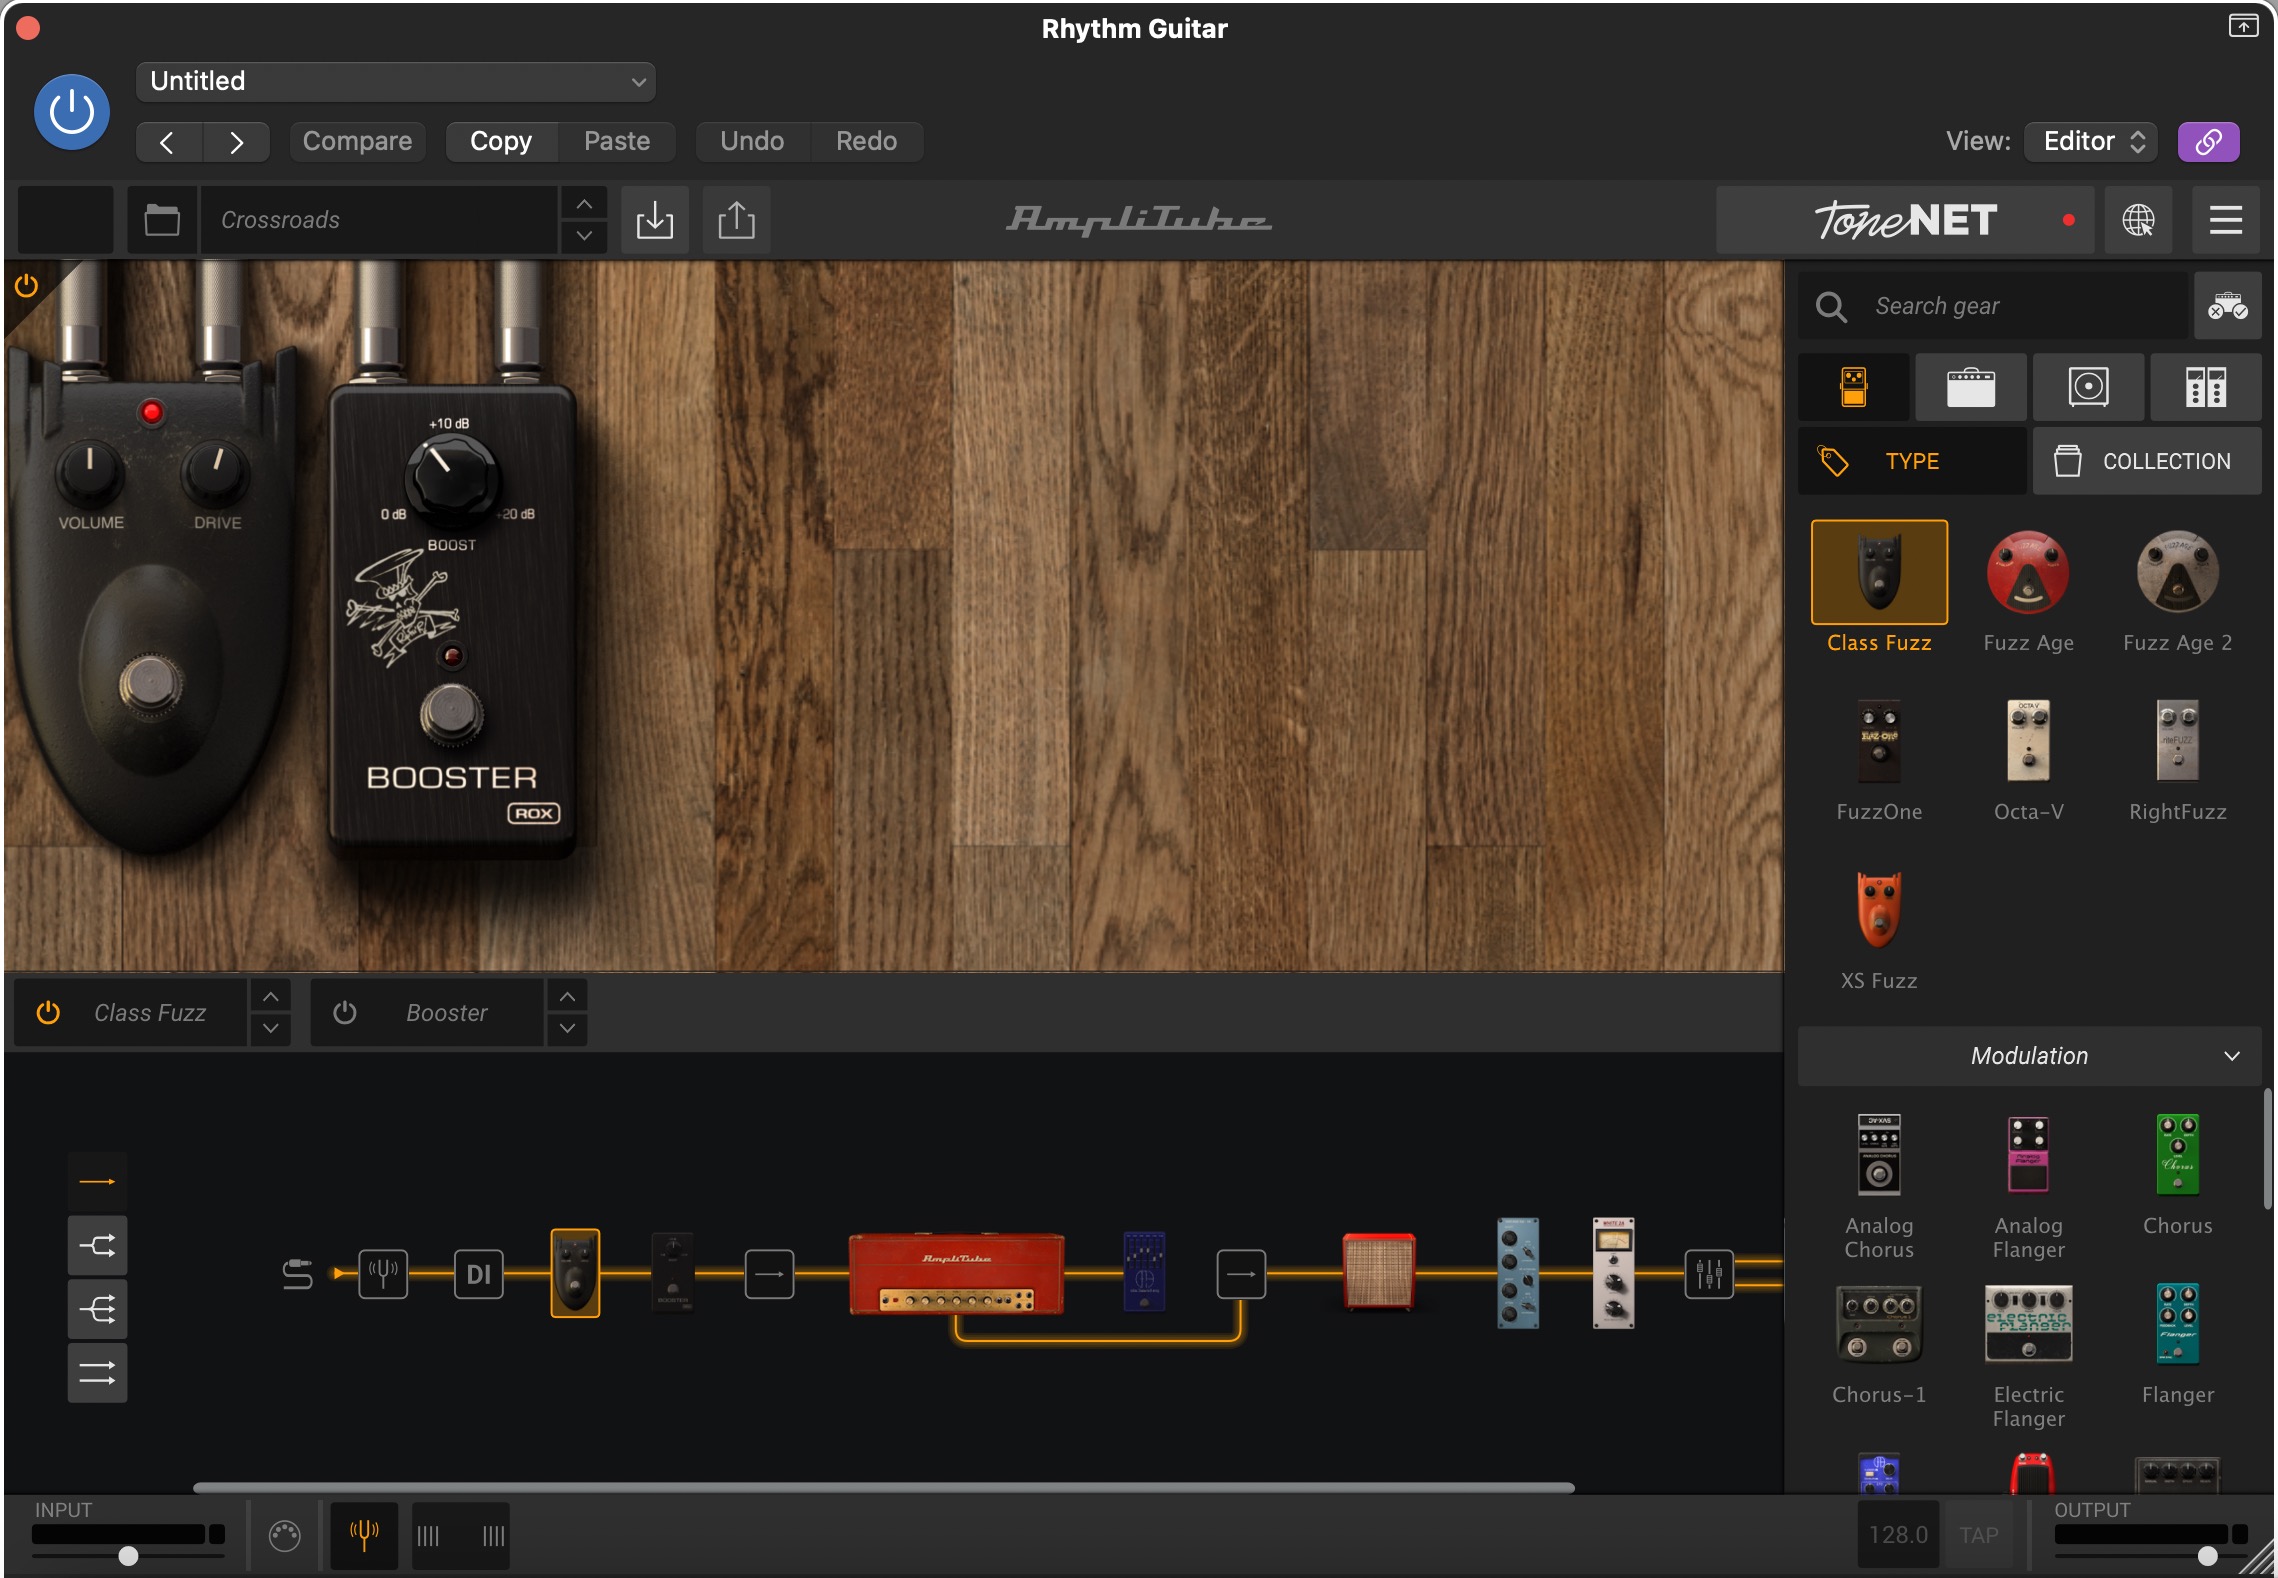The image size is (2278, 1578).
Task: Open the Untitled preset dropdown
Action: pos(396,81)
